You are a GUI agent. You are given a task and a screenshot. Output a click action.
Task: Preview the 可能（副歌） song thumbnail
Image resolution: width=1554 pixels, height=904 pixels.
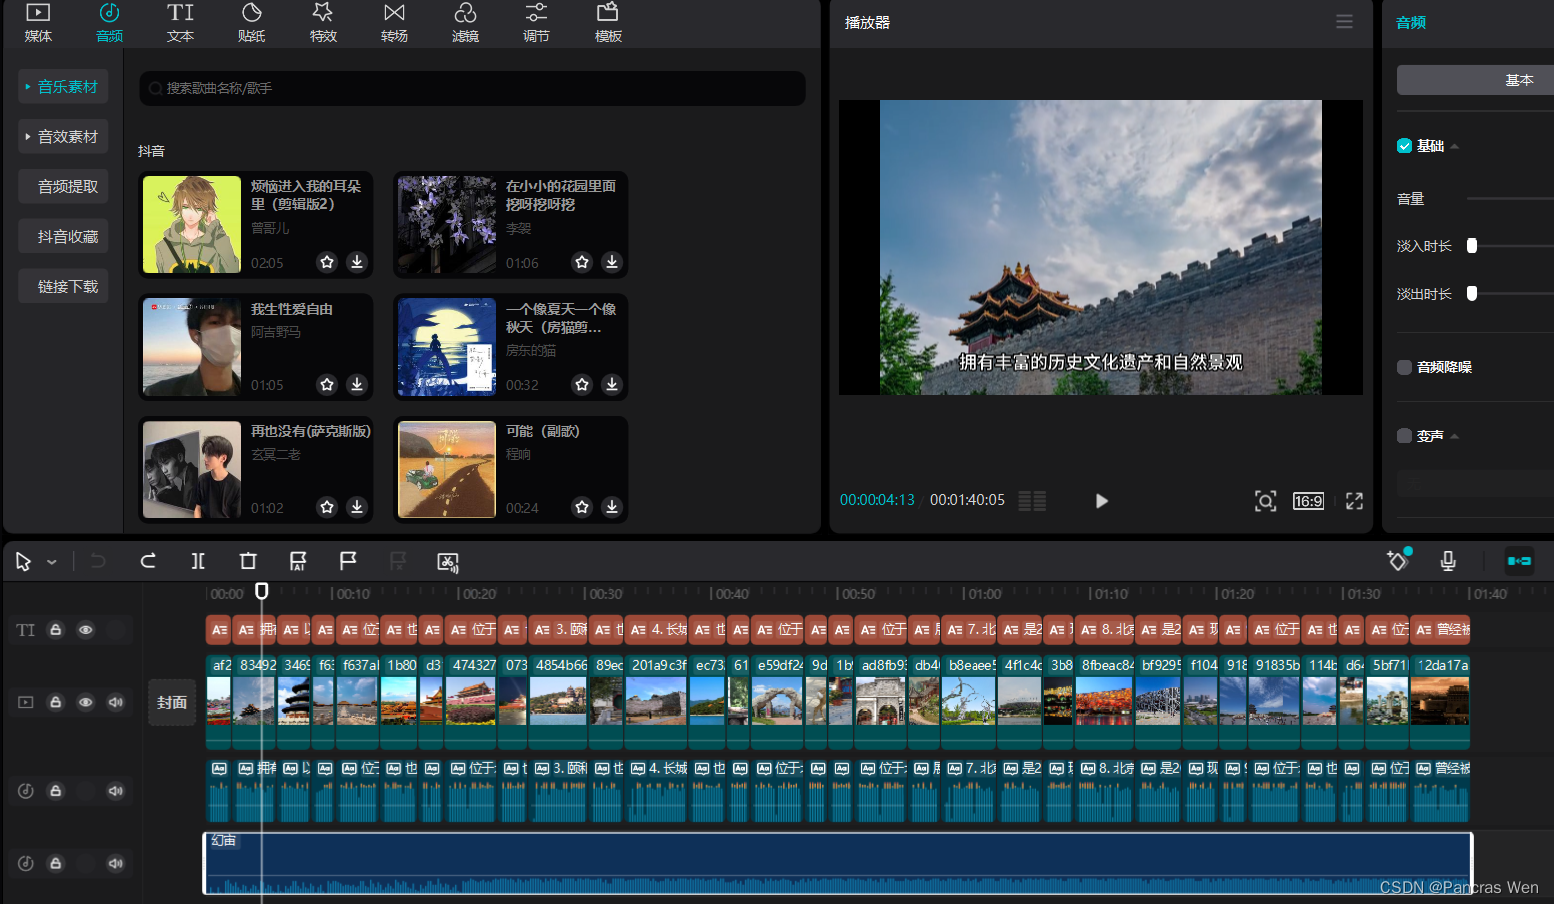pos(447,469)
